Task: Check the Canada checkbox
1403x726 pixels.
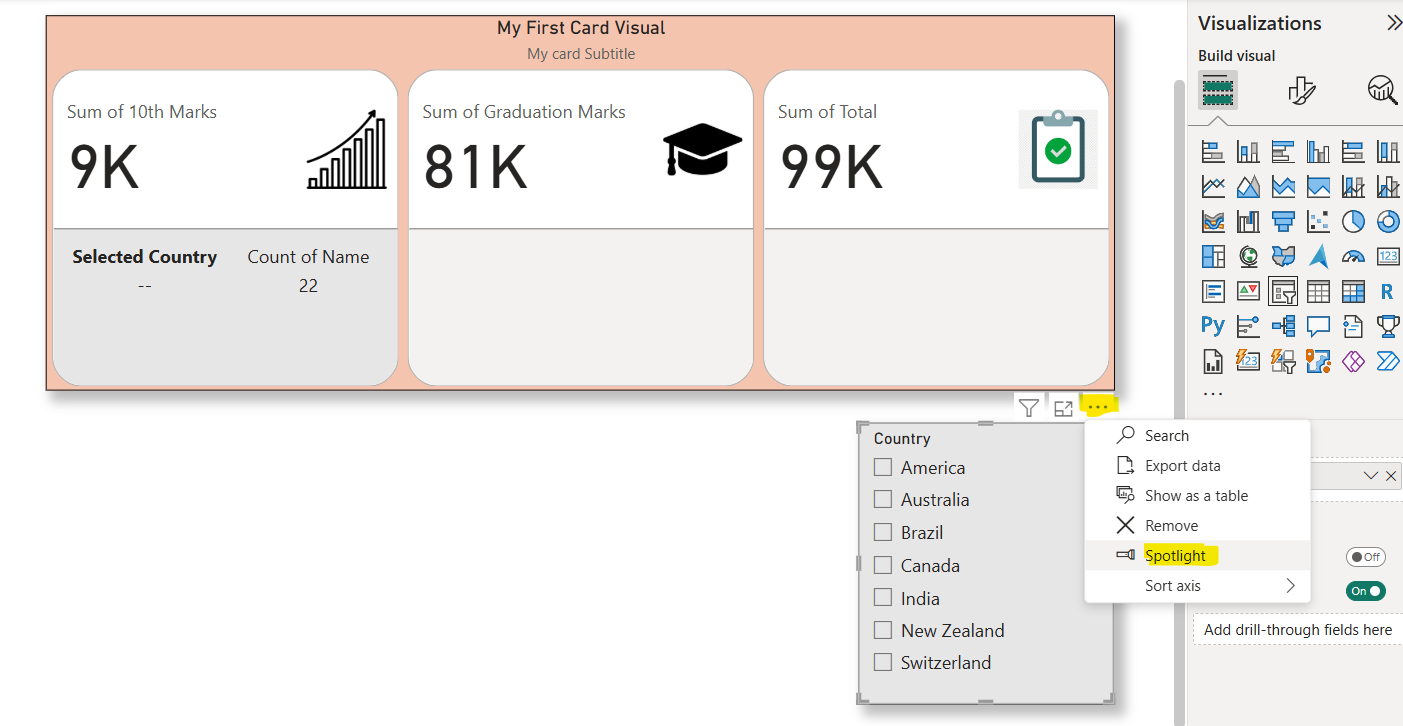Action: pos(883,565)
